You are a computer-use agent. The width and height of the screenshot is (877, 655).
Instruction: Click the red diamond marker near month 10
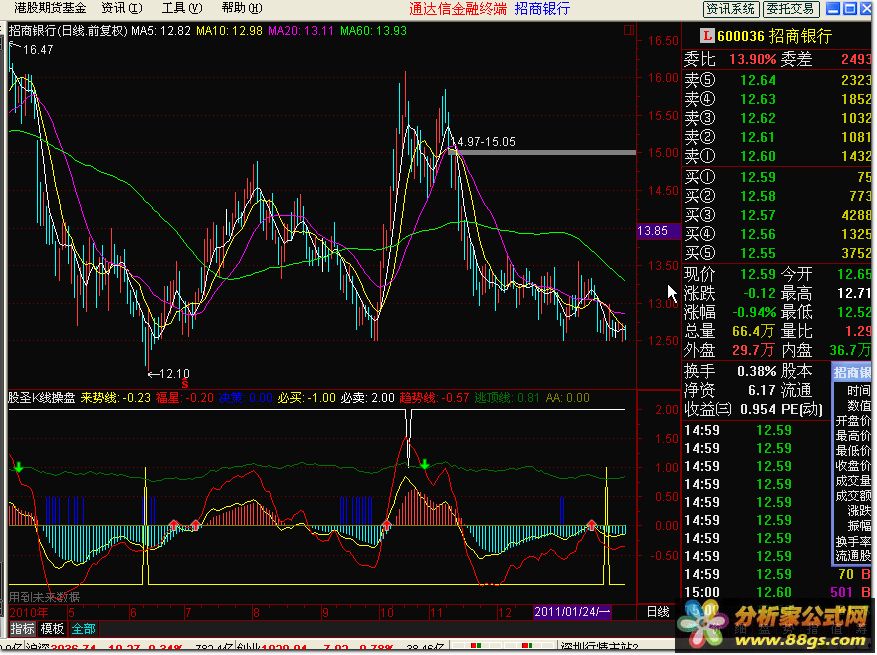[x=386, y=525]
